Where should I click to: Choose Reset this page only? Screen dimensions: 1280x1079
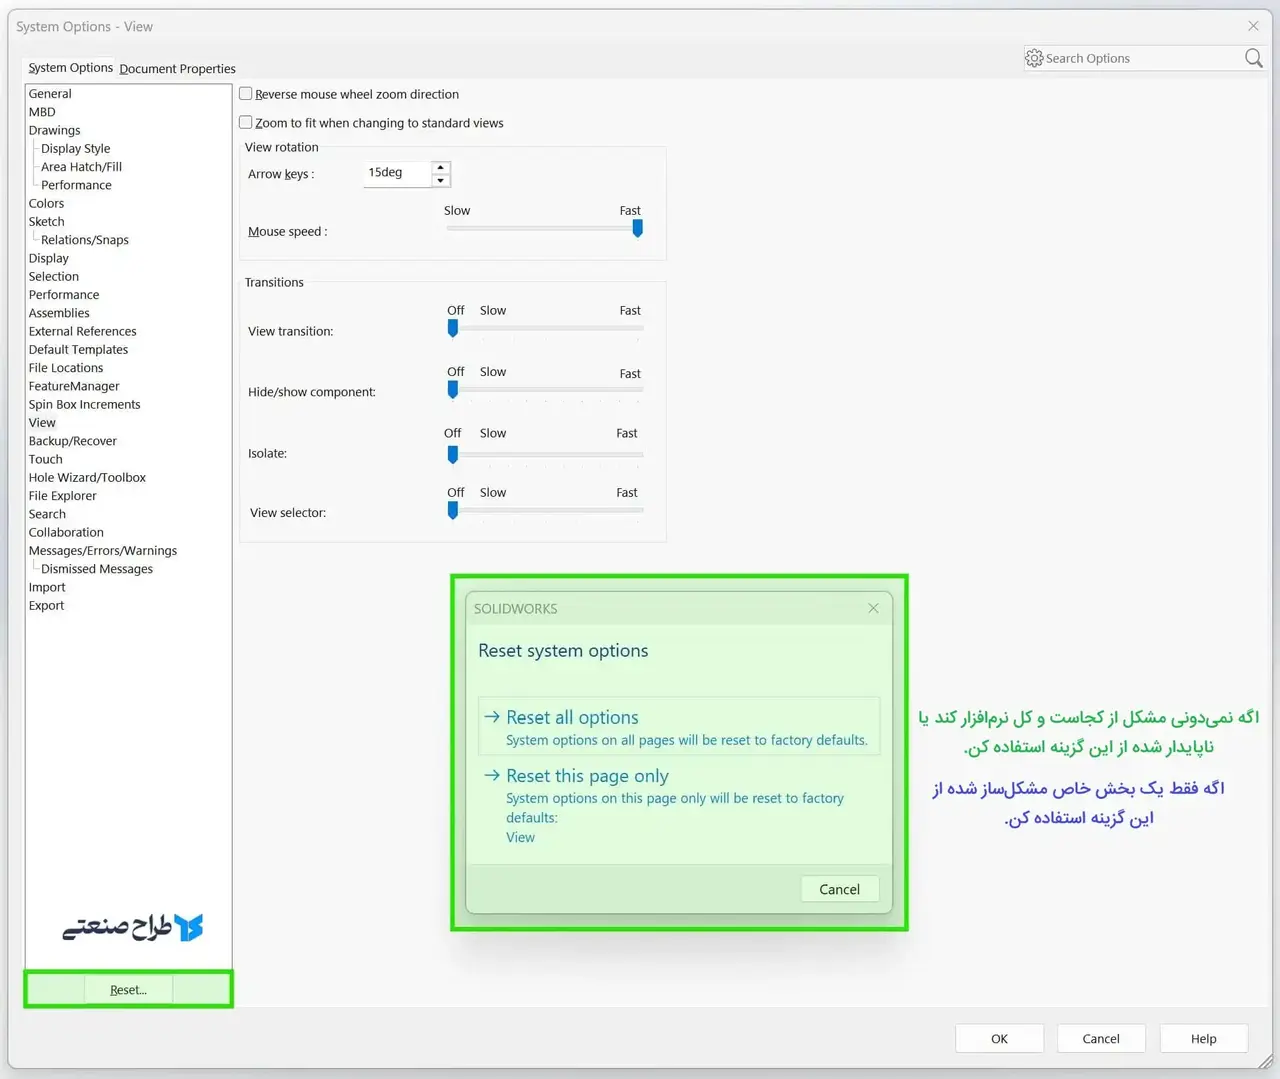[586, 775]
